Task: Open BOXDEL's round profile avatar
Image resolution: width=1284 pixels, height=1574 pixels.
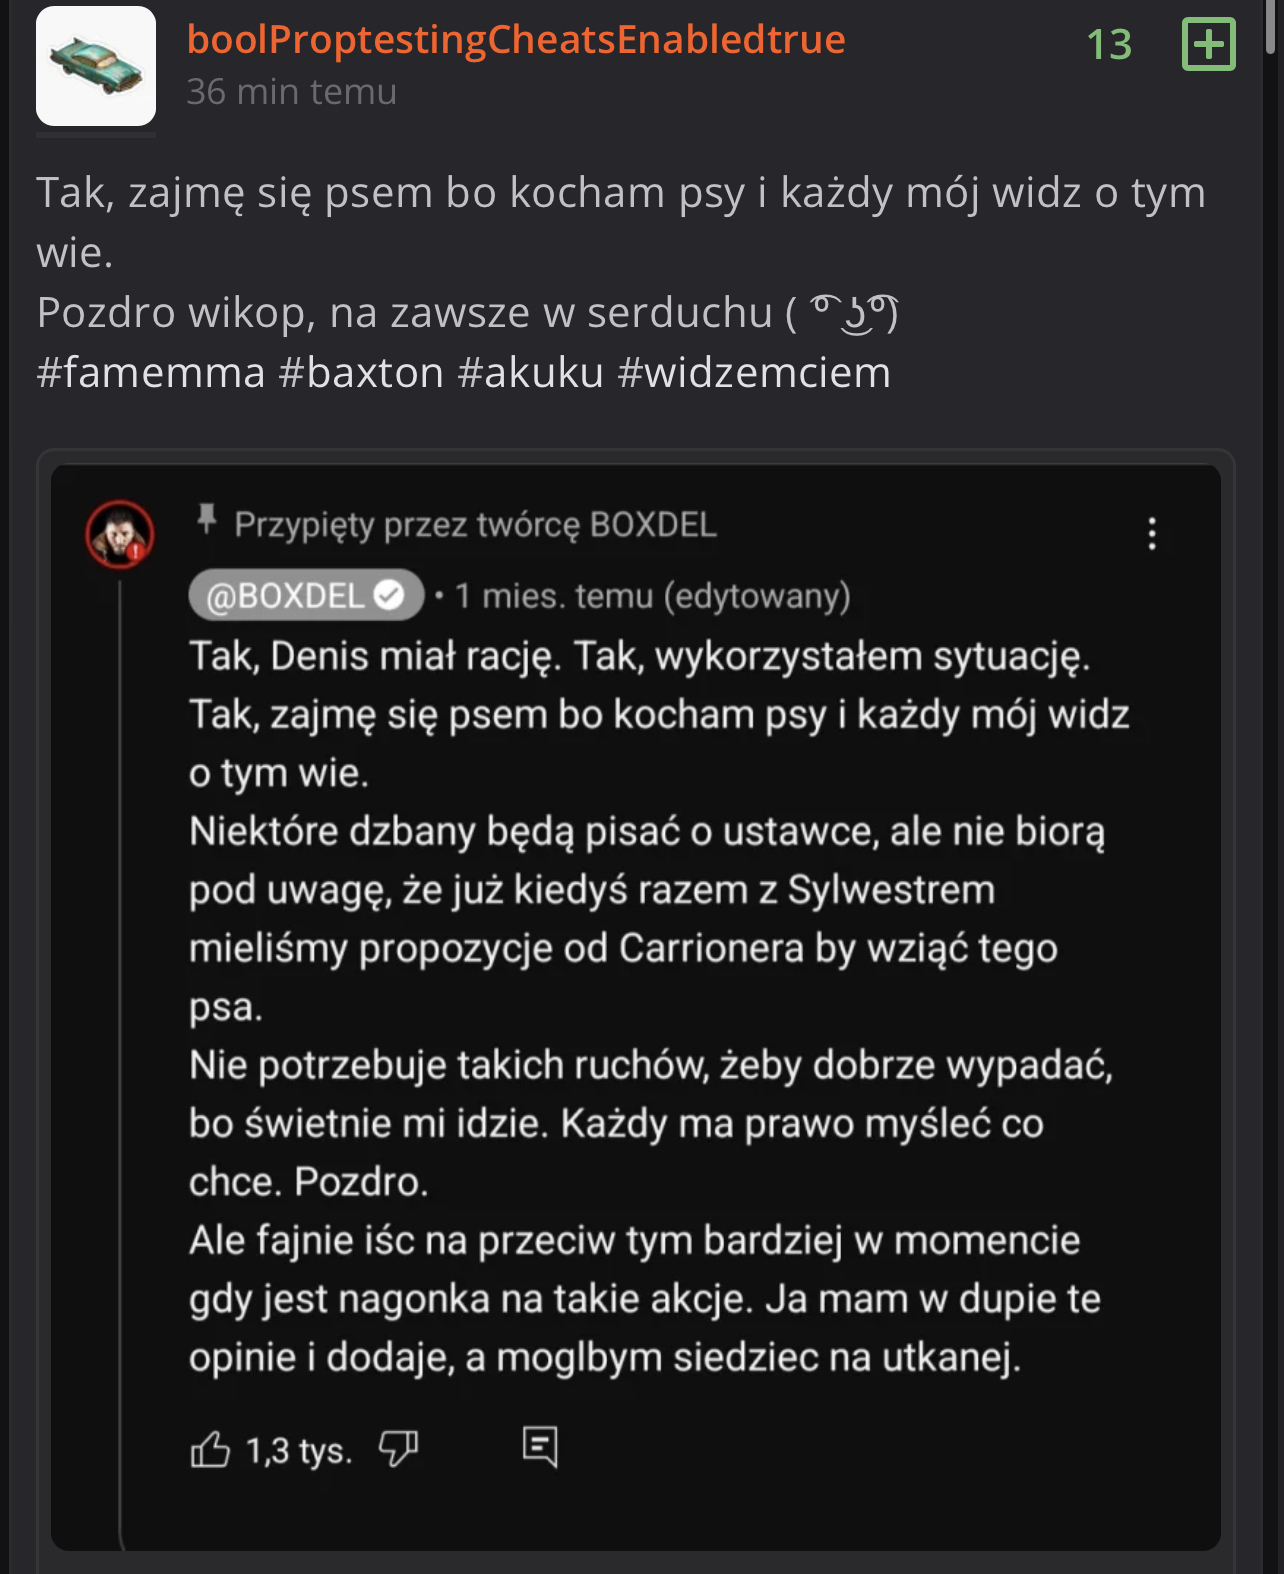Action: [x=120, y=534]
